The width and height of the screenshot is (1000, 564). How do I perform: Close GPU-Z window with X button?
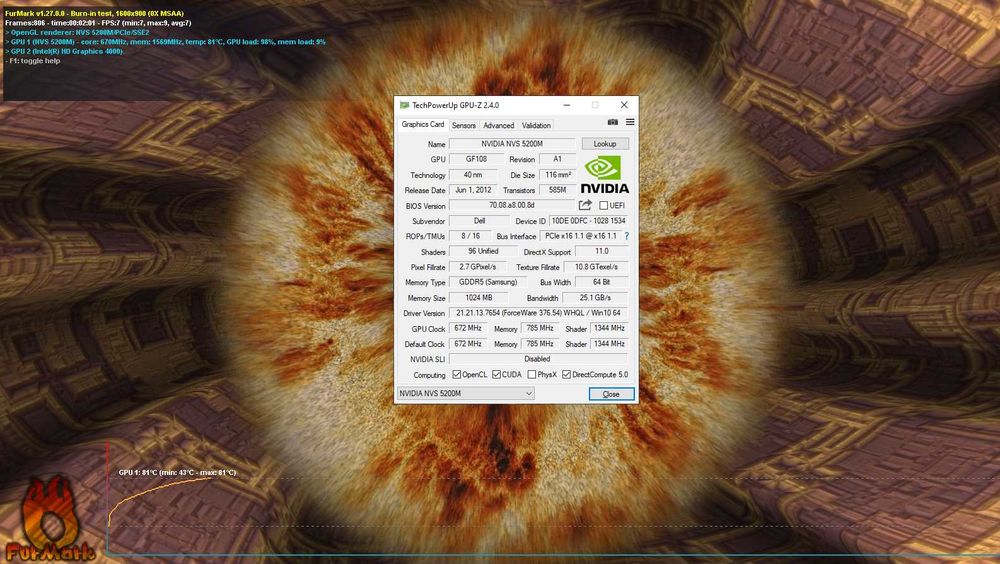(624, 105)
